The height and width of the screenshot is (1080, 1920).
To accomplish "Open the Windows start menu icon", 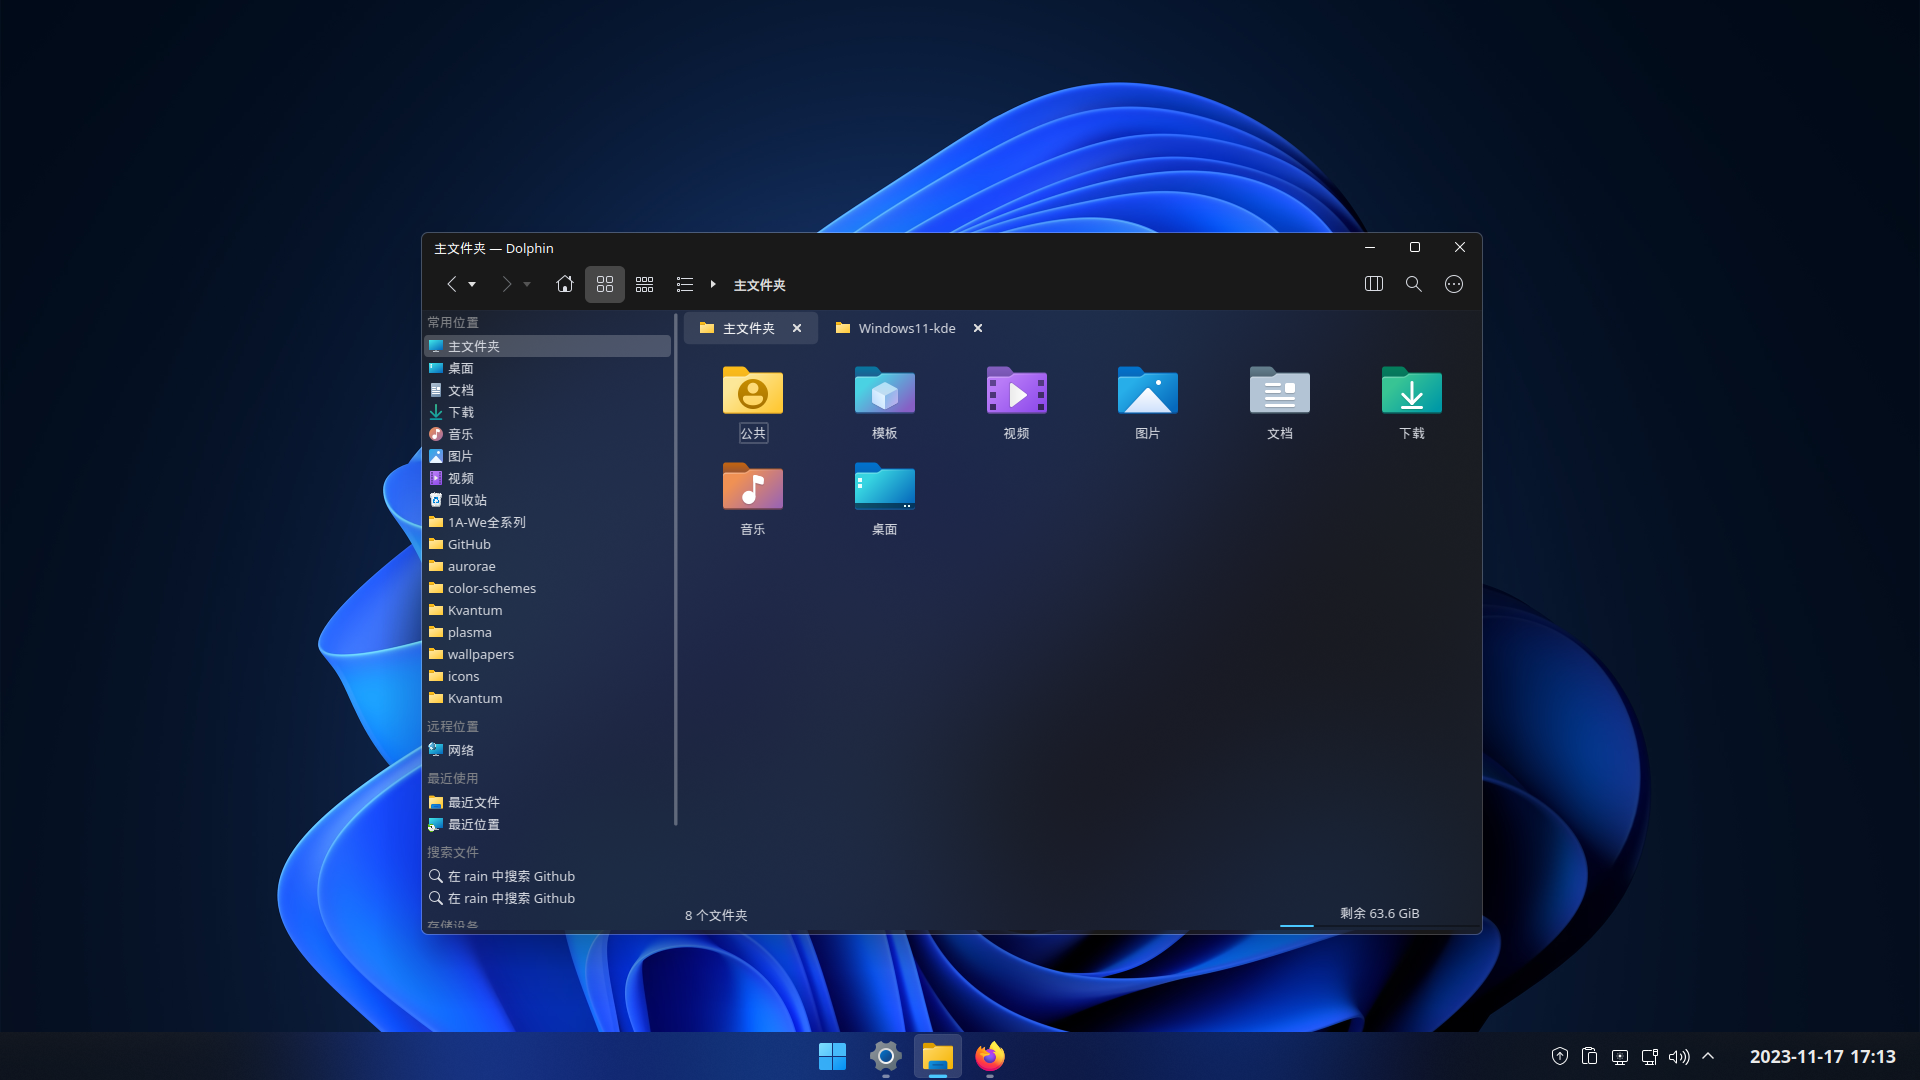I will 832,1056.
